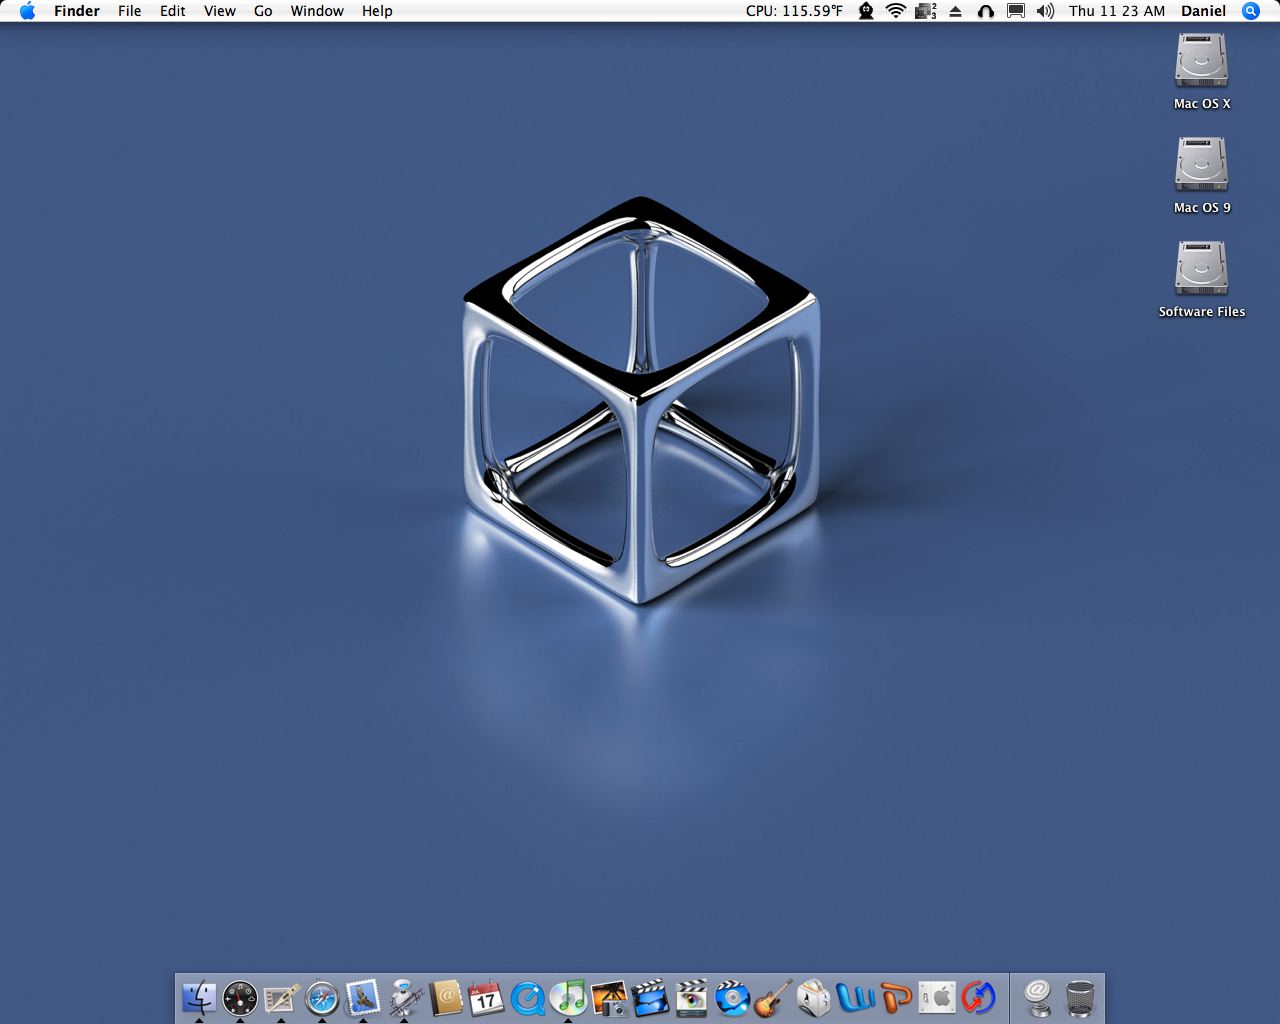The height and width of the screenshot is (1024, 1280).
Task: Click the Eject menu bar icon
Action: pyautogui.click(x=956, y=11)
